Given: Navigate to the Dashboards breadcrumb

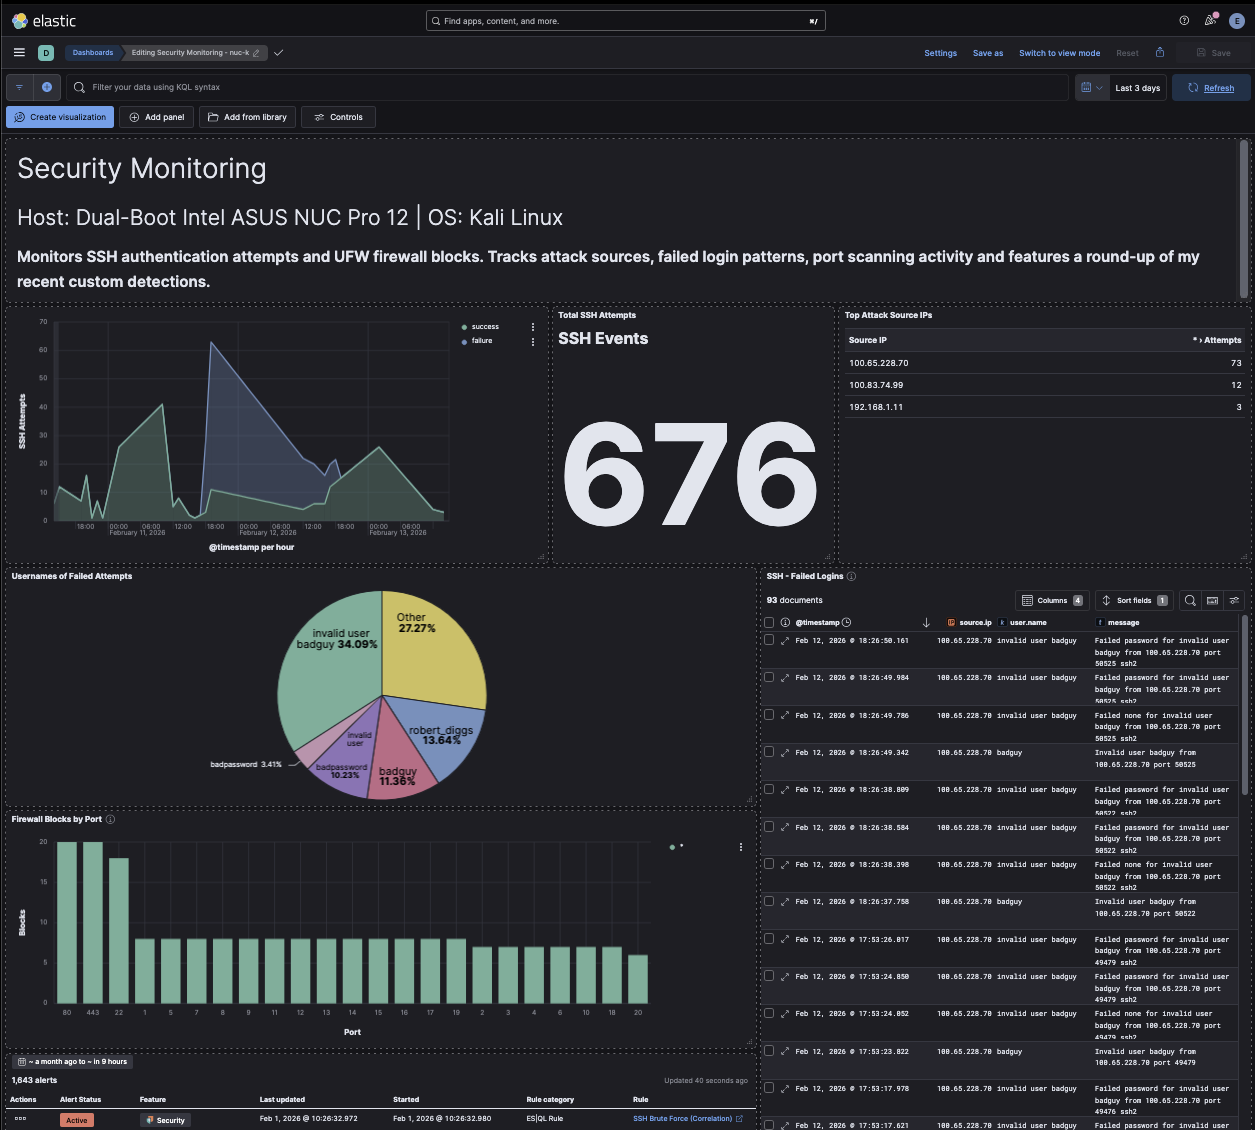Looking at the screenshot, I should [92, 52].
